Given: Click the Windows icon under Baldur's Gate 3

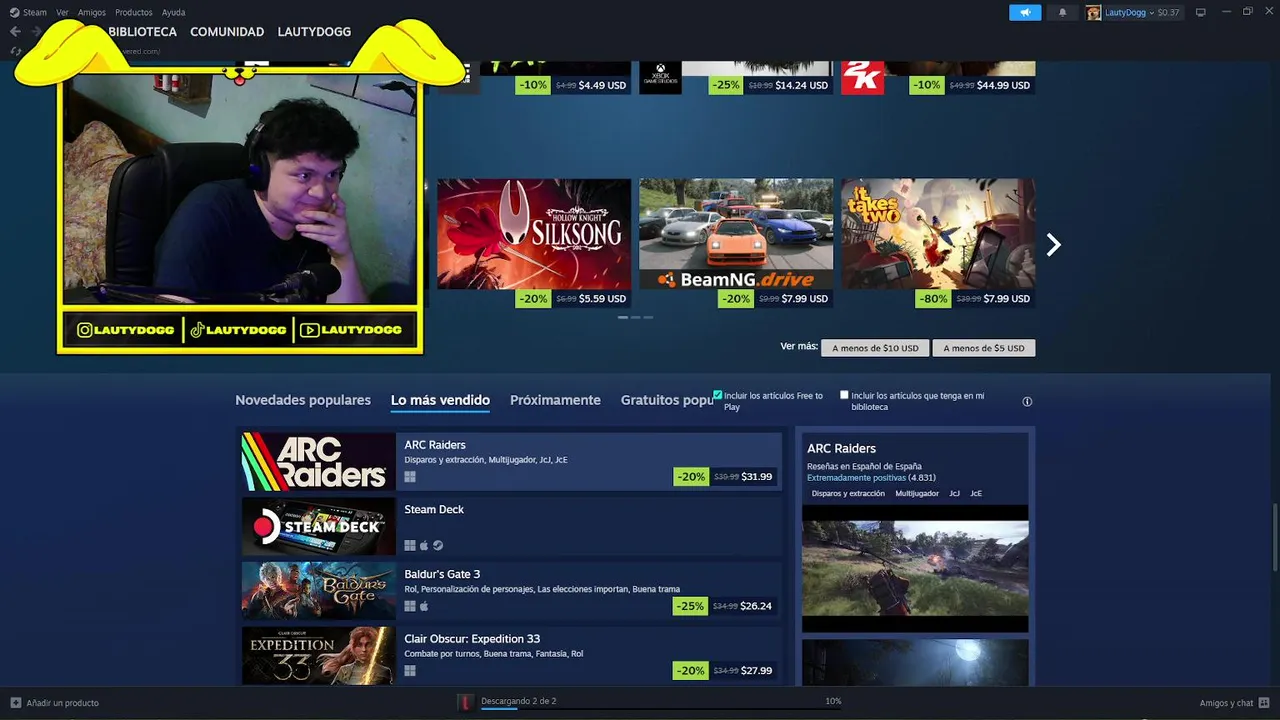Looking at the screenshot, I should (x=410, y=606).
